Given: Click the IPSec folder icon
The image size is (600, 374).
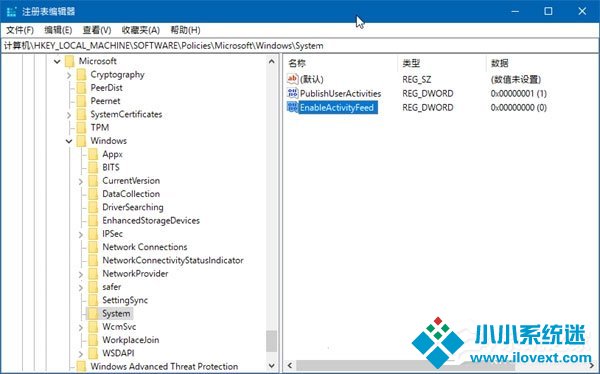Looking at the screenshot, I should click(x=93, y=234).
